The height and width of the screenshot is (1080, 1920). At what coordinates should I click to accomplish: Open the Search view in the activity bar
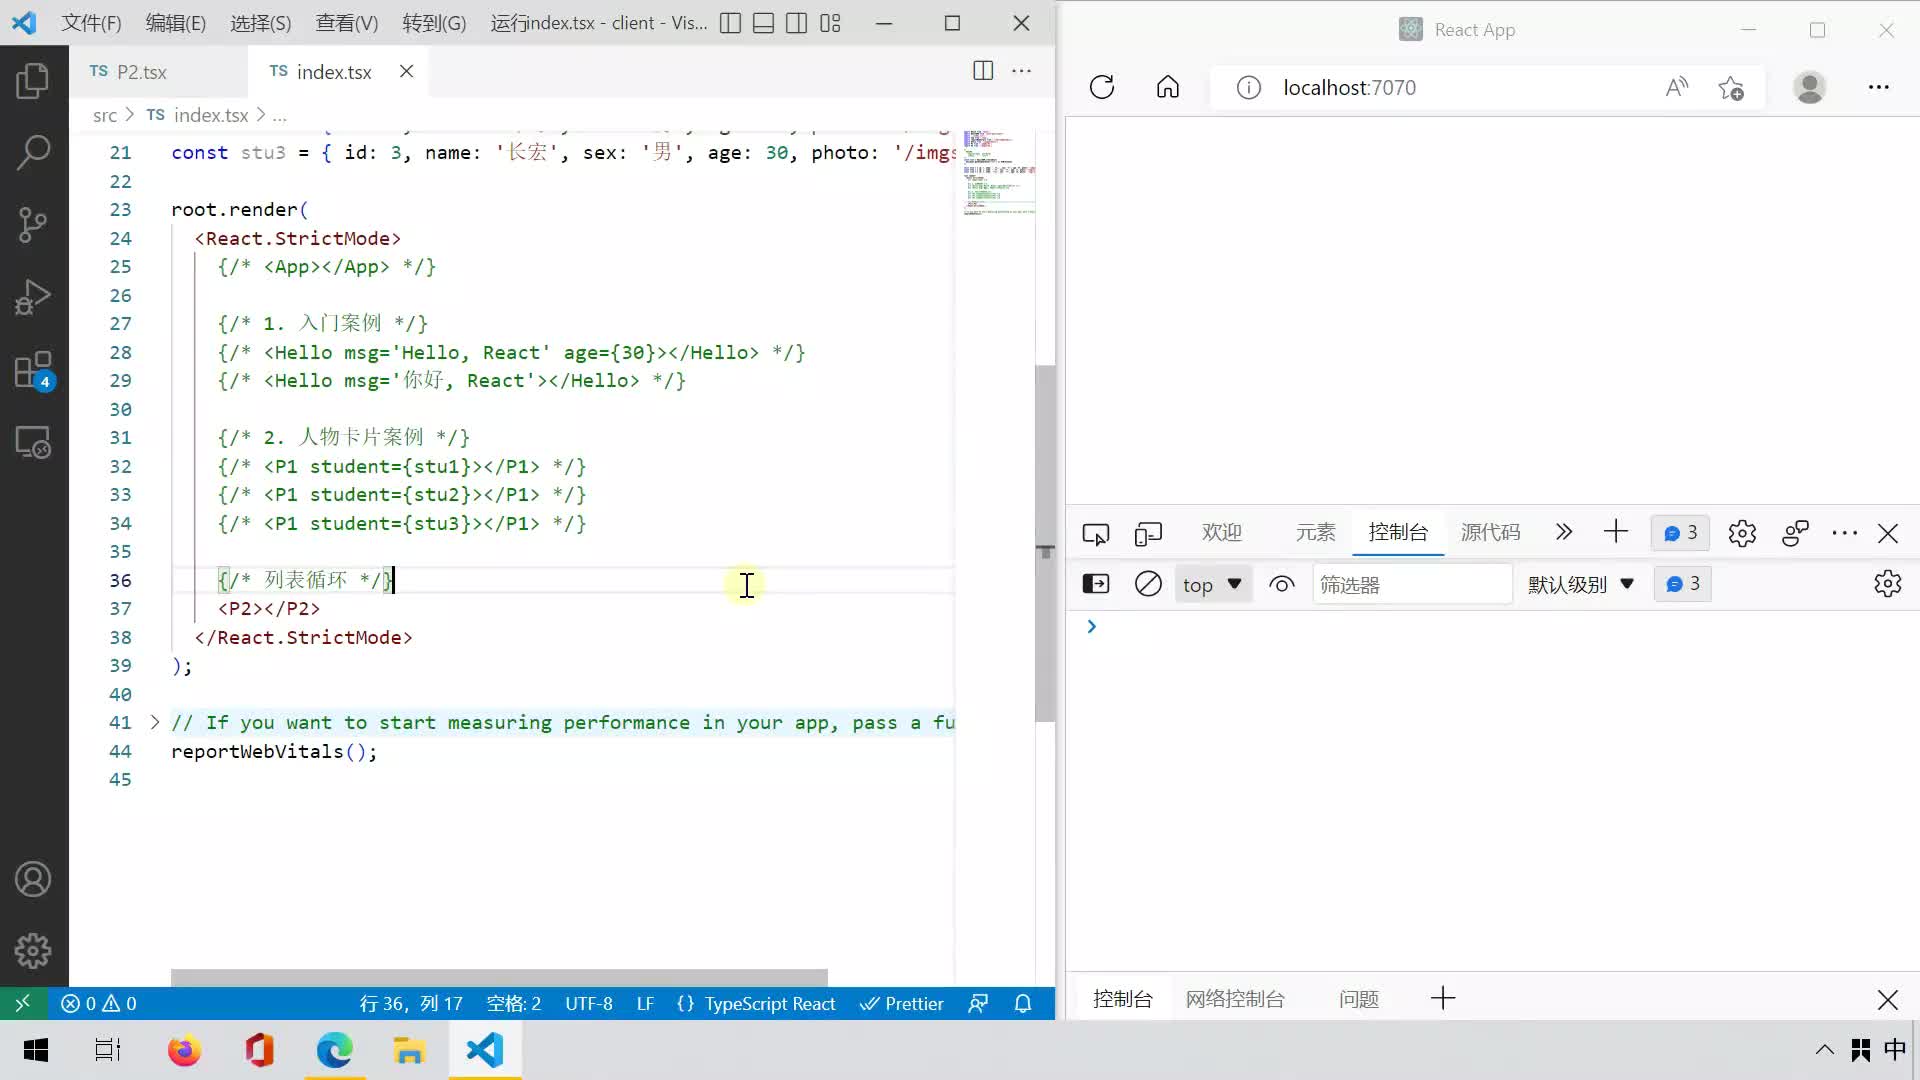(x=33, y=153)
